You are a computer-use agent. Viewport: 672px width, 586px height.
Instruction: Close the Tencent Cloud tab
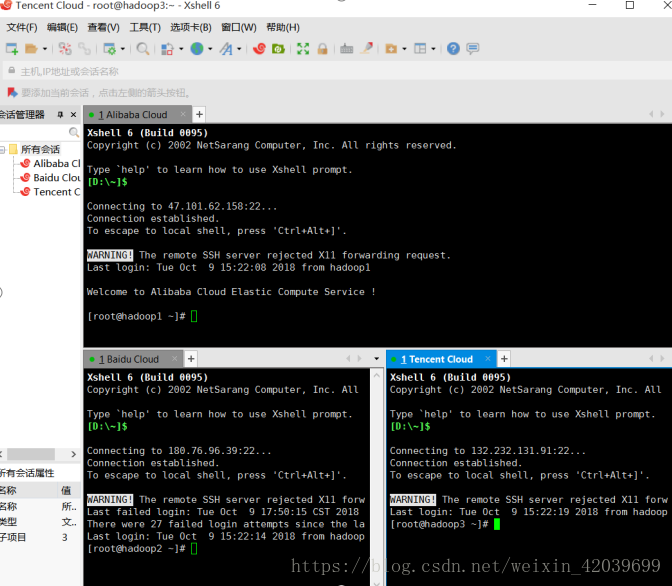[x=488, y=359]
